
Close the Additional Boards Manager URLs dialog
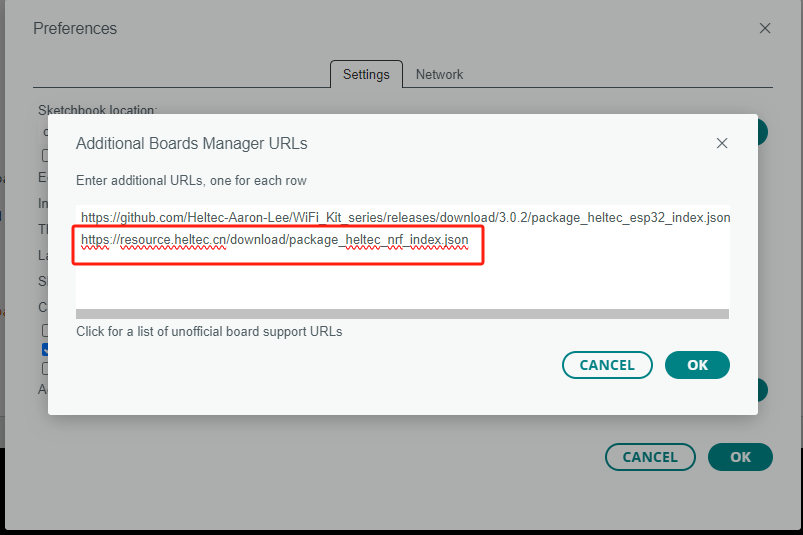coord(722,144)
